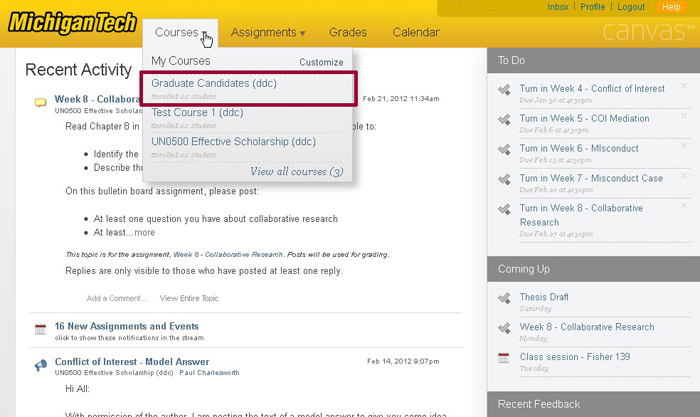Image resolution: width=700 pixels, height=417 pixels.
Task: Click icon beside Coming Up Week 8 item
Action: click(504, 328)
